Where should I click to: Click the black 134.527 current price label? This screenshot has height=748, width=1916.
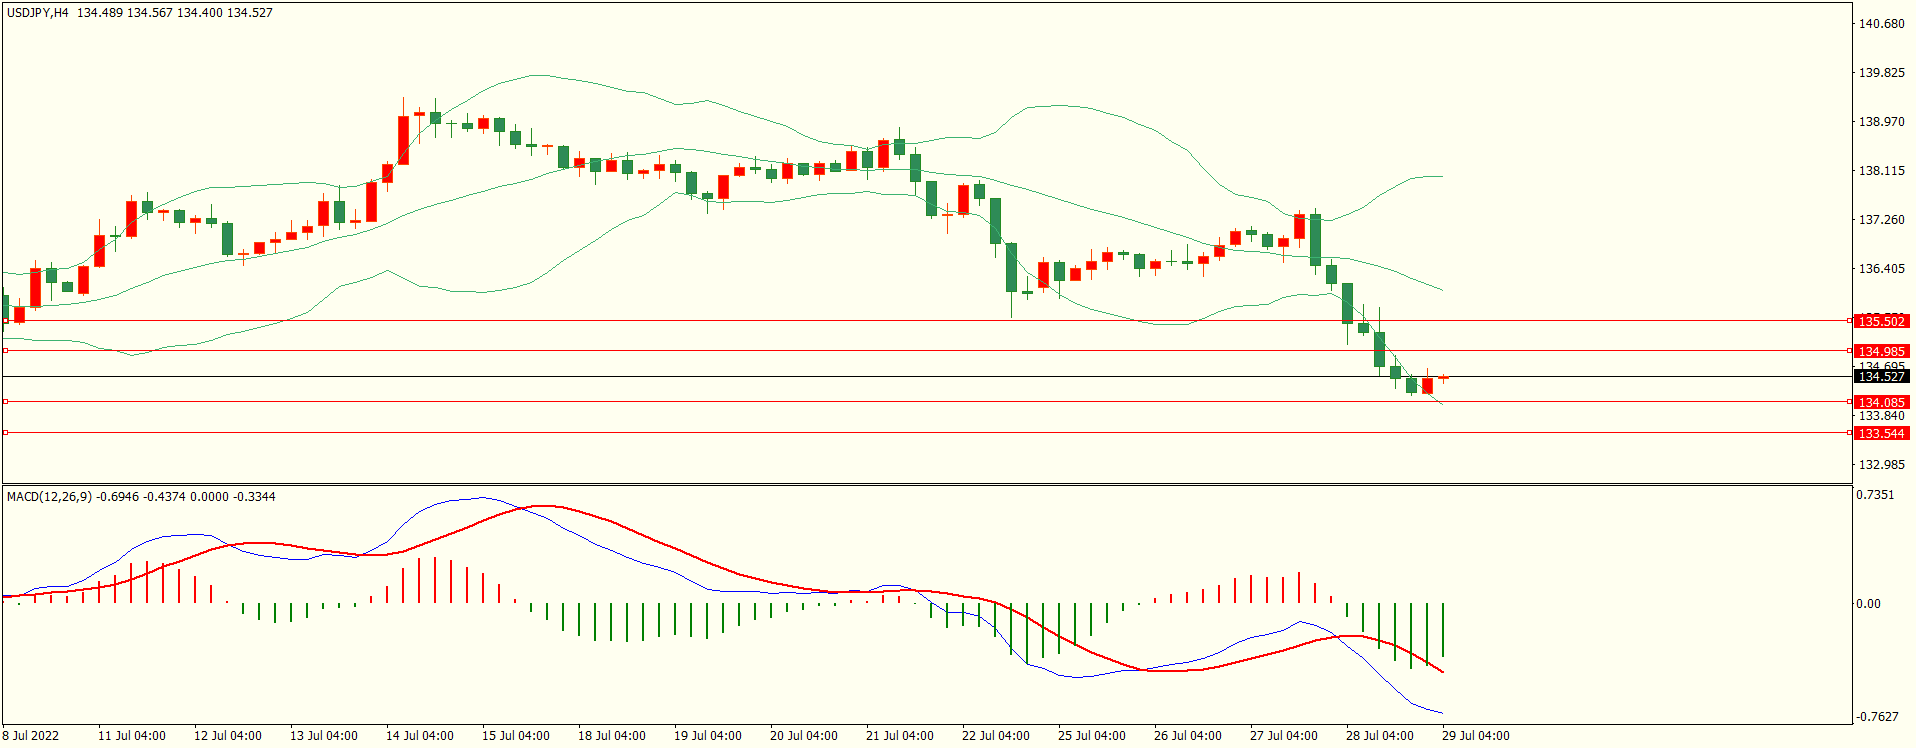coord(1881,377)
